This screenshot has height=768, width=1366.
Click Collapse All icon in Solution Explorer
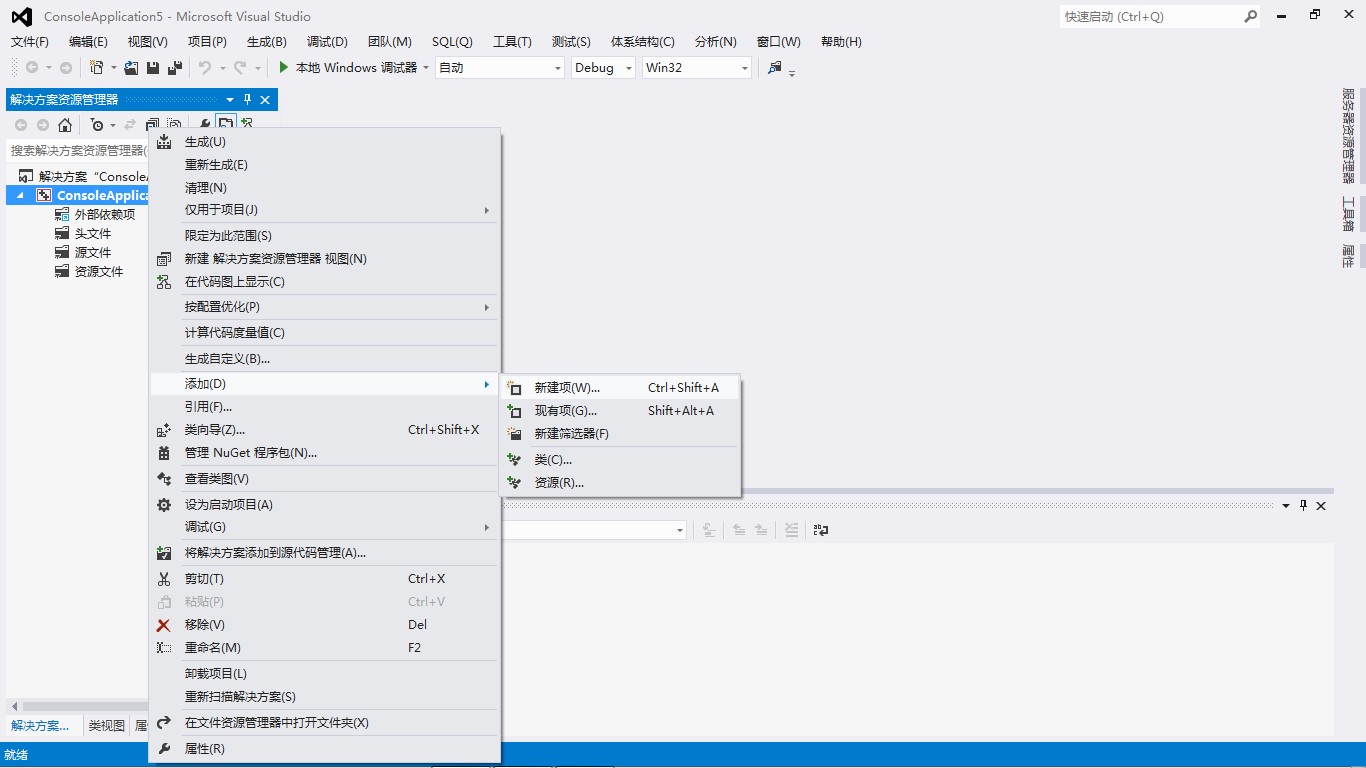tap(153, 125)
